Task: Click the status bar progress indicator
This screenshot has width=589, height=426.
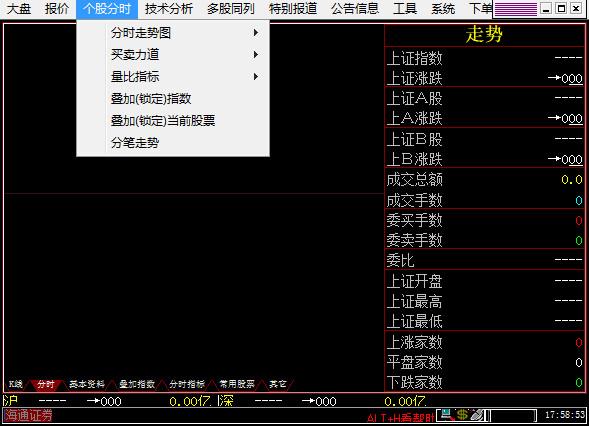Action: (513, 415)
